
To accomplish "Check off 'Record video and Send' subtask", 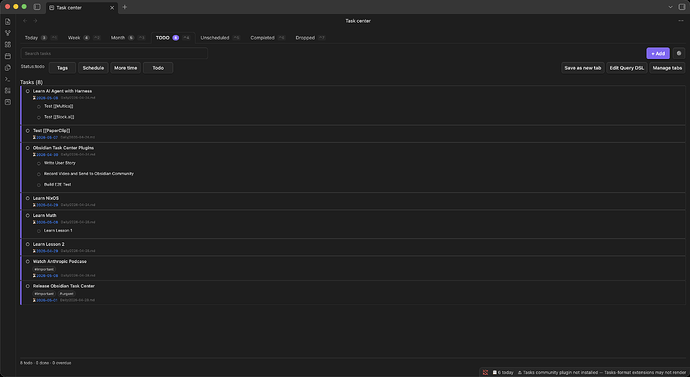I will click(x=39, y=174).
